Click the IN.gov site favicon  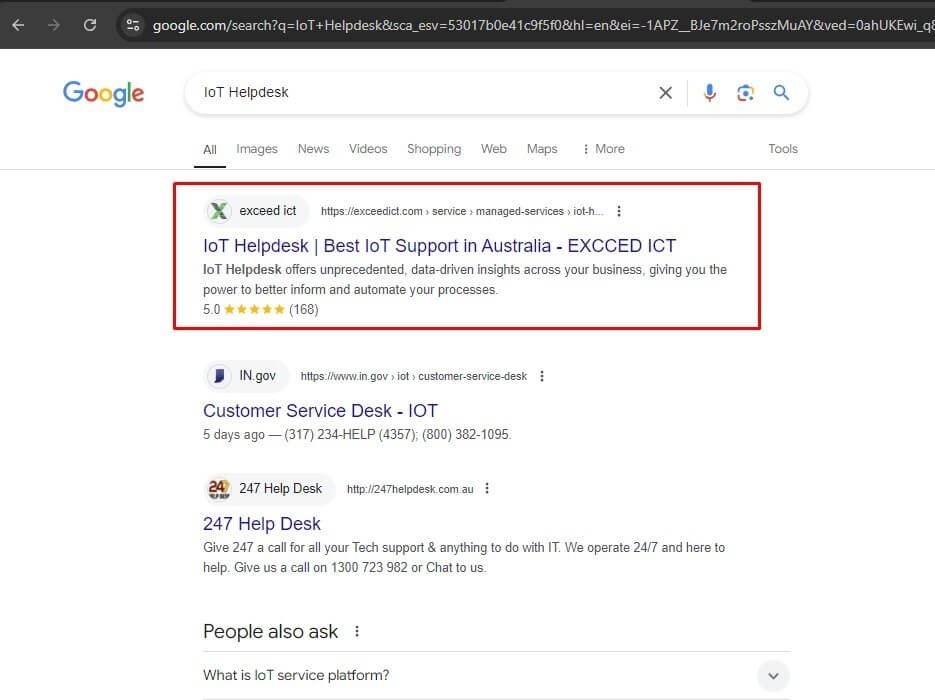click(219, 376)
